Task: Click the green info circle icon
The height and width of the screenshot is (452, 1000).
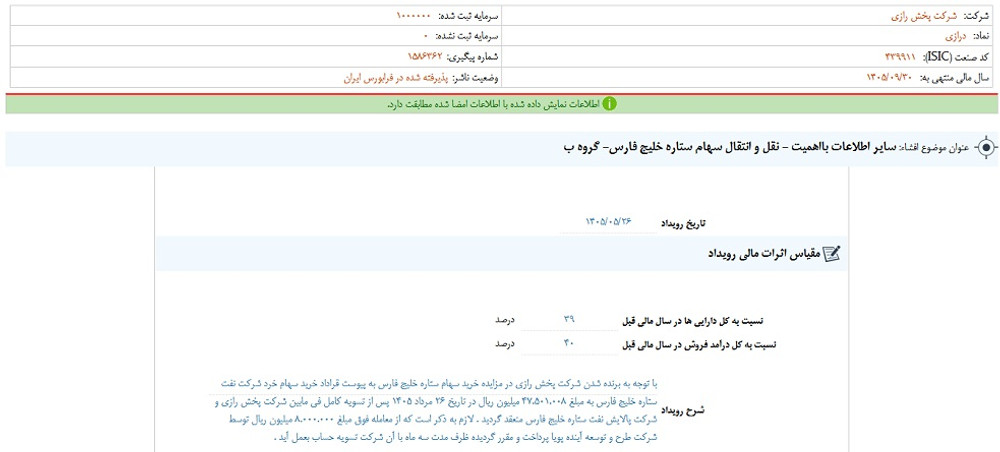Action: pos(610,104)
